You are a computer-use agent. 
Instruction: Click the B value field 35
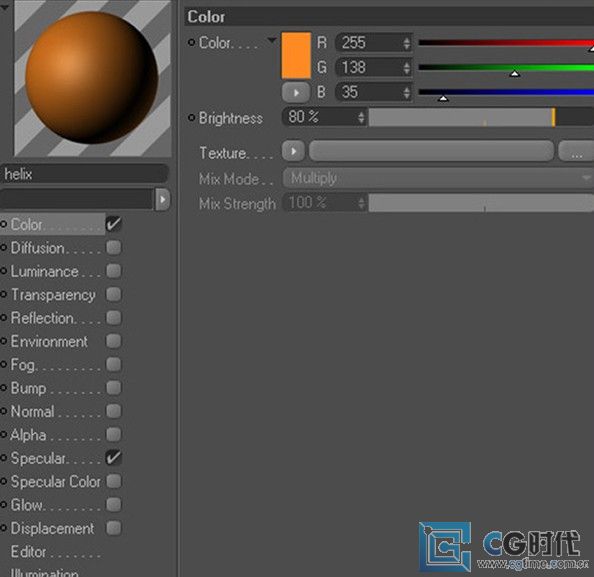pyautogui.click(x=369, y=92)
